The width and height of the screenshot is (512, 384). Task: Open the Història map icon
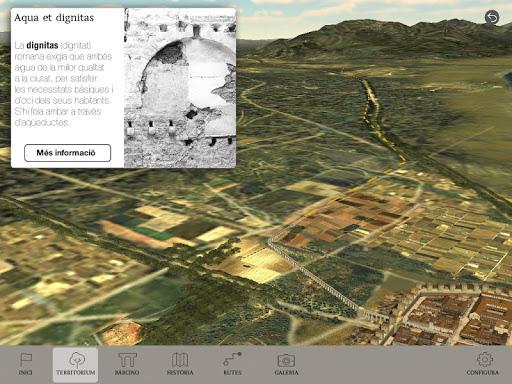click(180, 360)
